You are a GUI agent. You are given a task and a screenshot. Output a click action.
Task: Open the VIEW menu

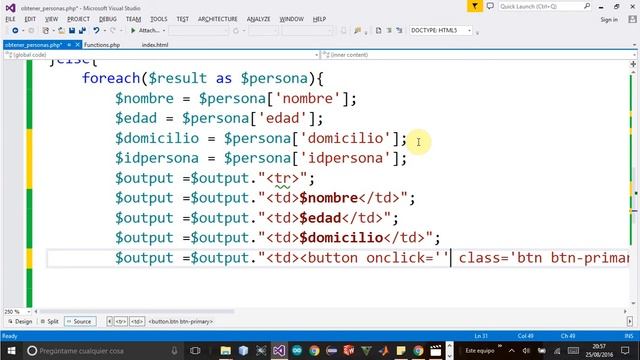click(51, 19)
